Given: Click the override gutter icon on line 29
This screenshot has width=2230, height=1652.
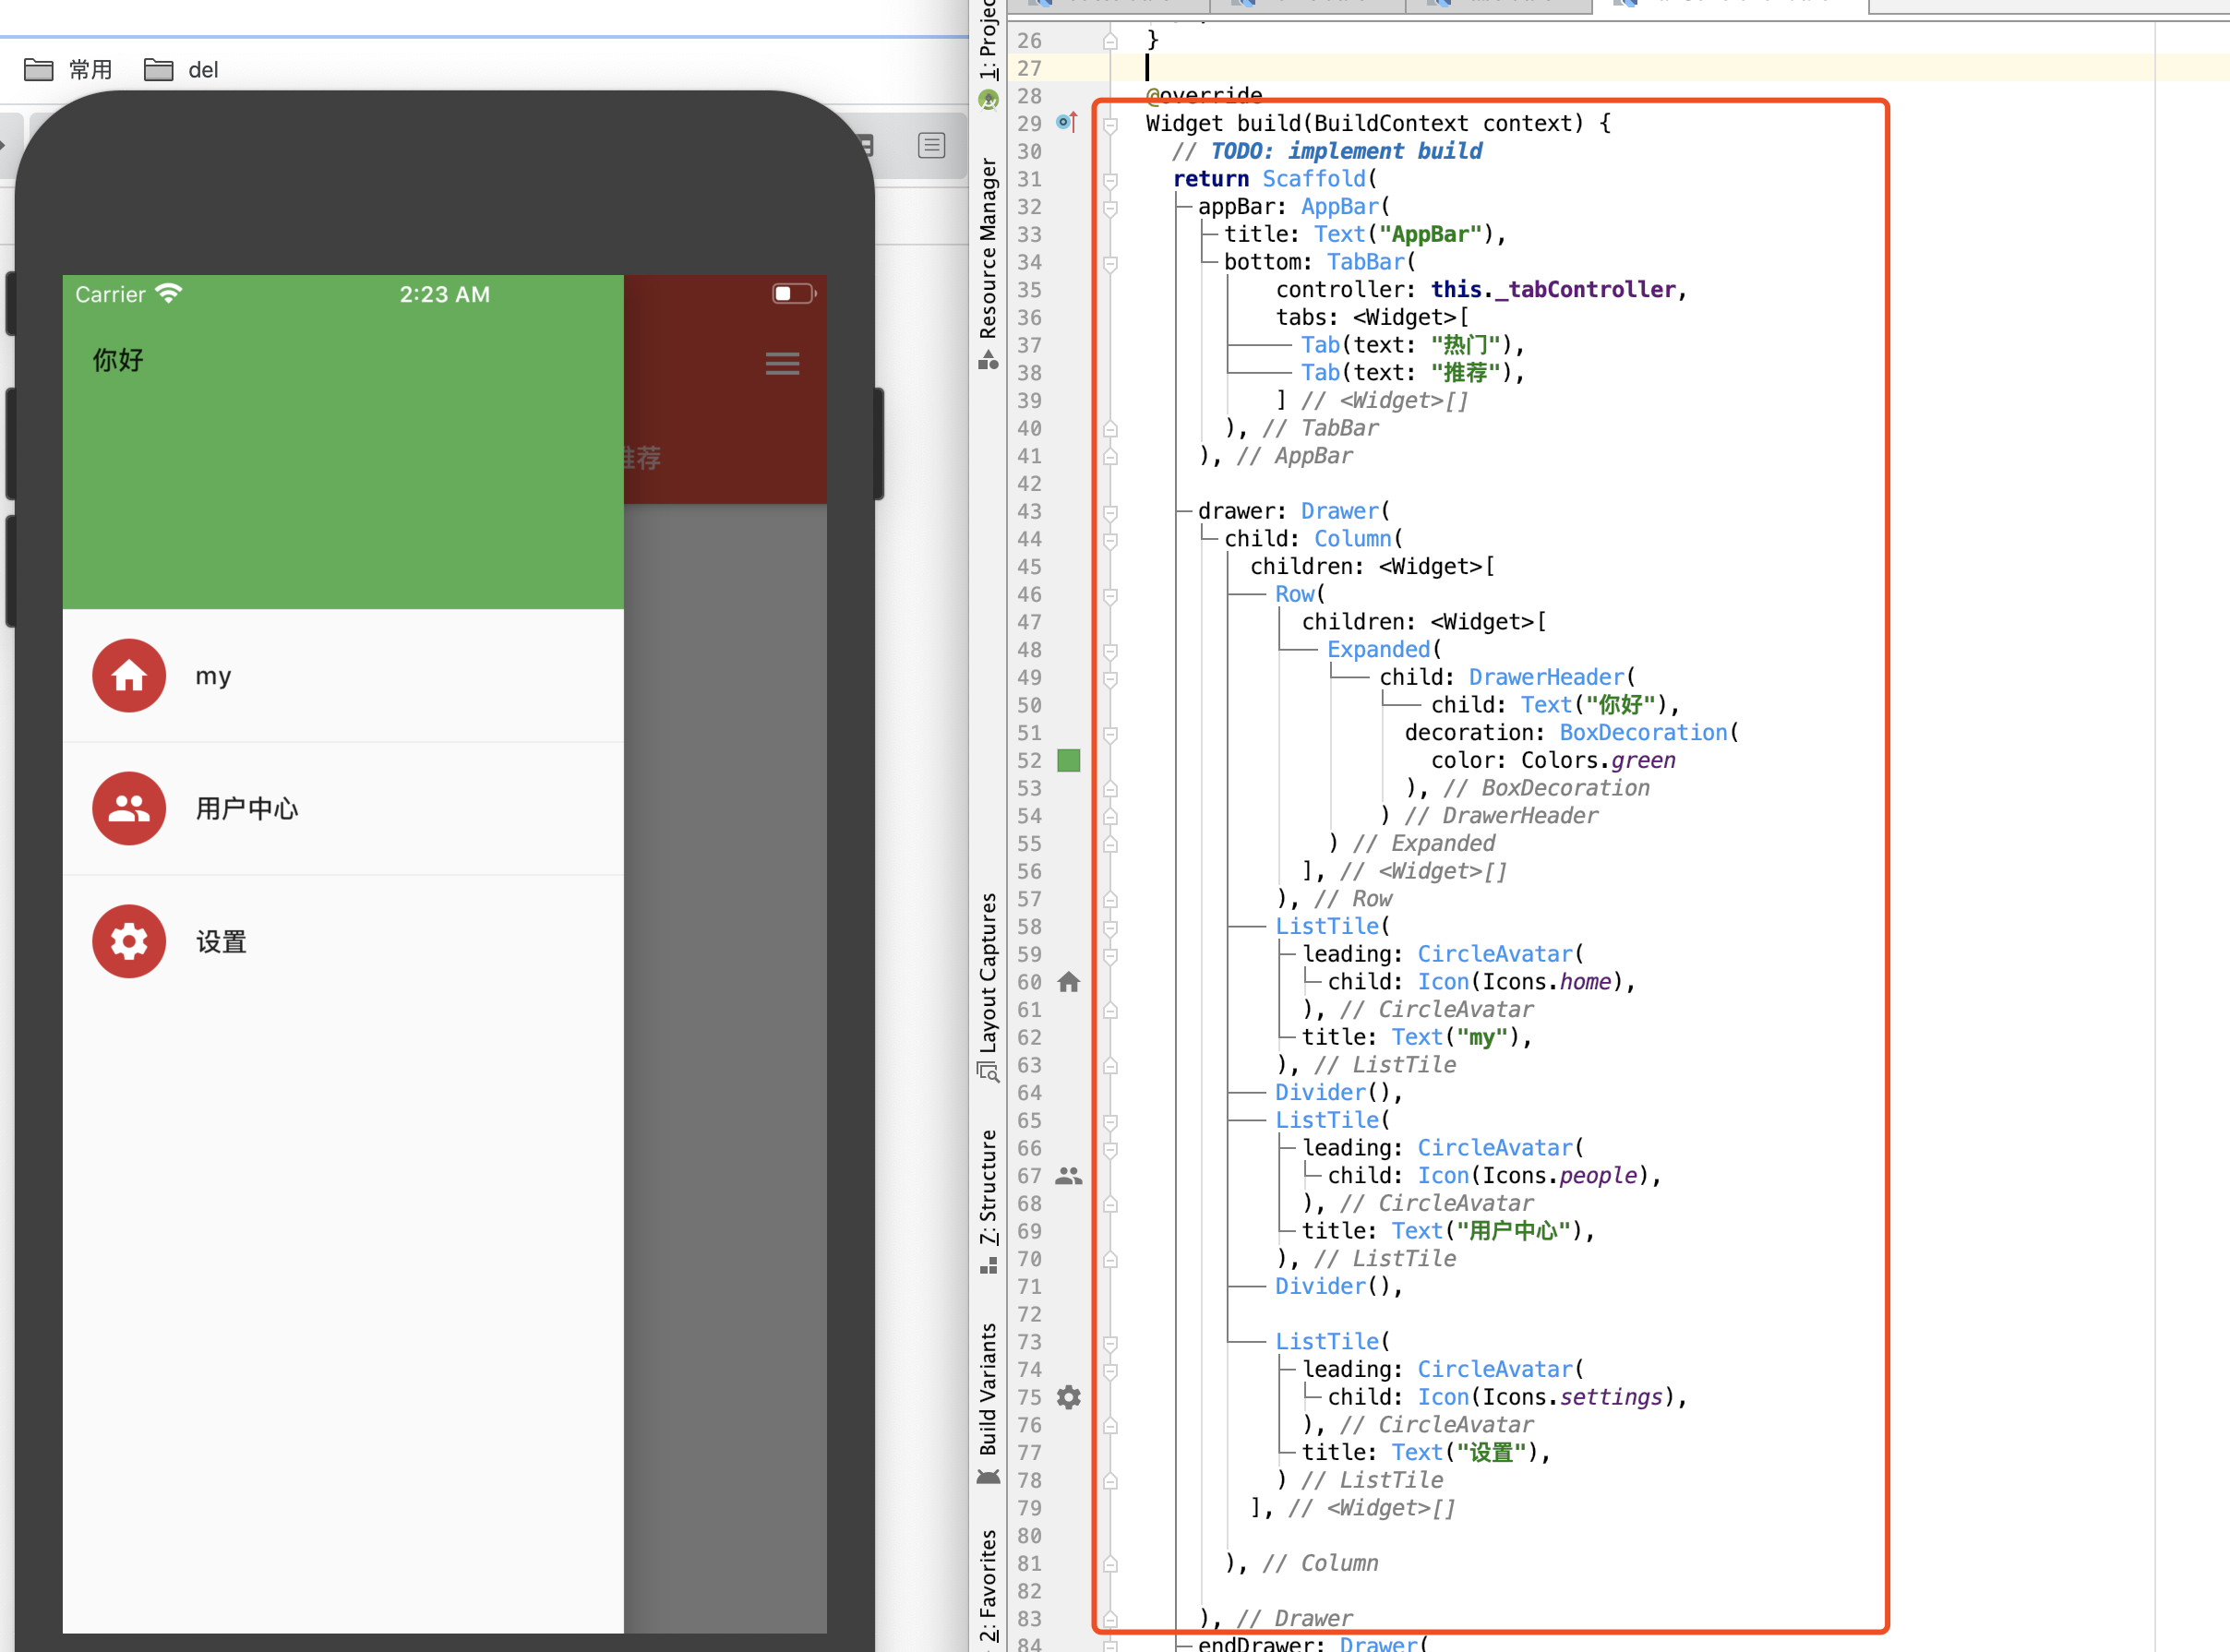Looking at the screenshot, I should (x=1067, y=123).
